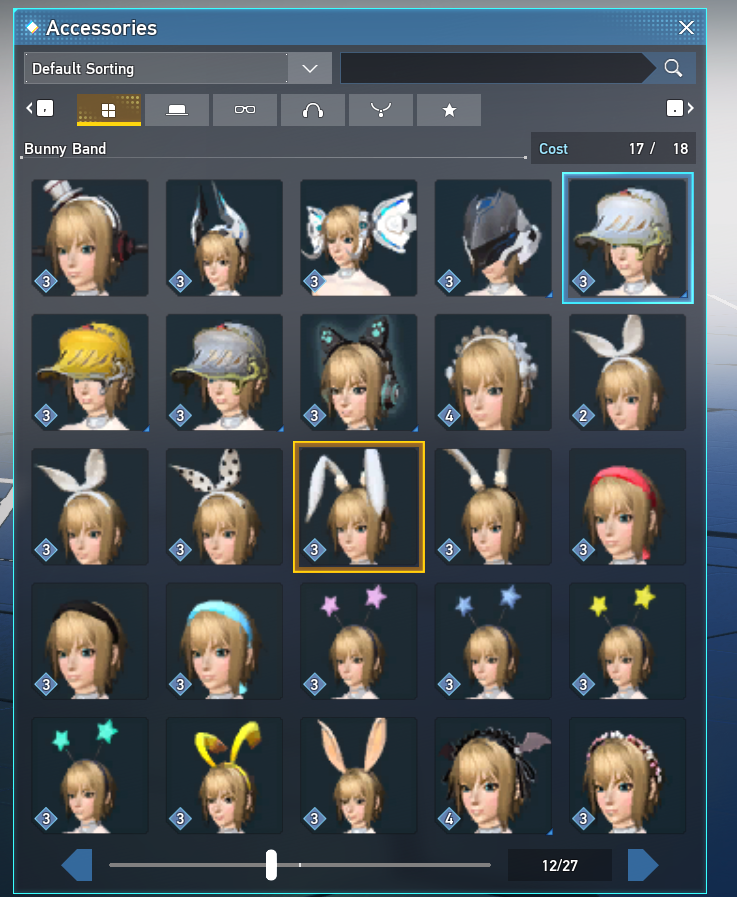Select the black bat wing headdress accessory
The image size is (737, 897).
[493, 776]
